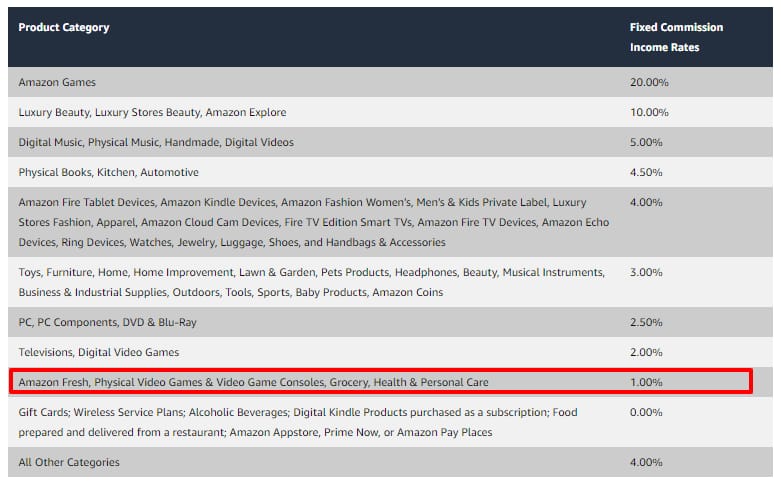Click the 1.00% commission rate
The width and height of the screenshot is (781, 493).
(x=646, y=382)
